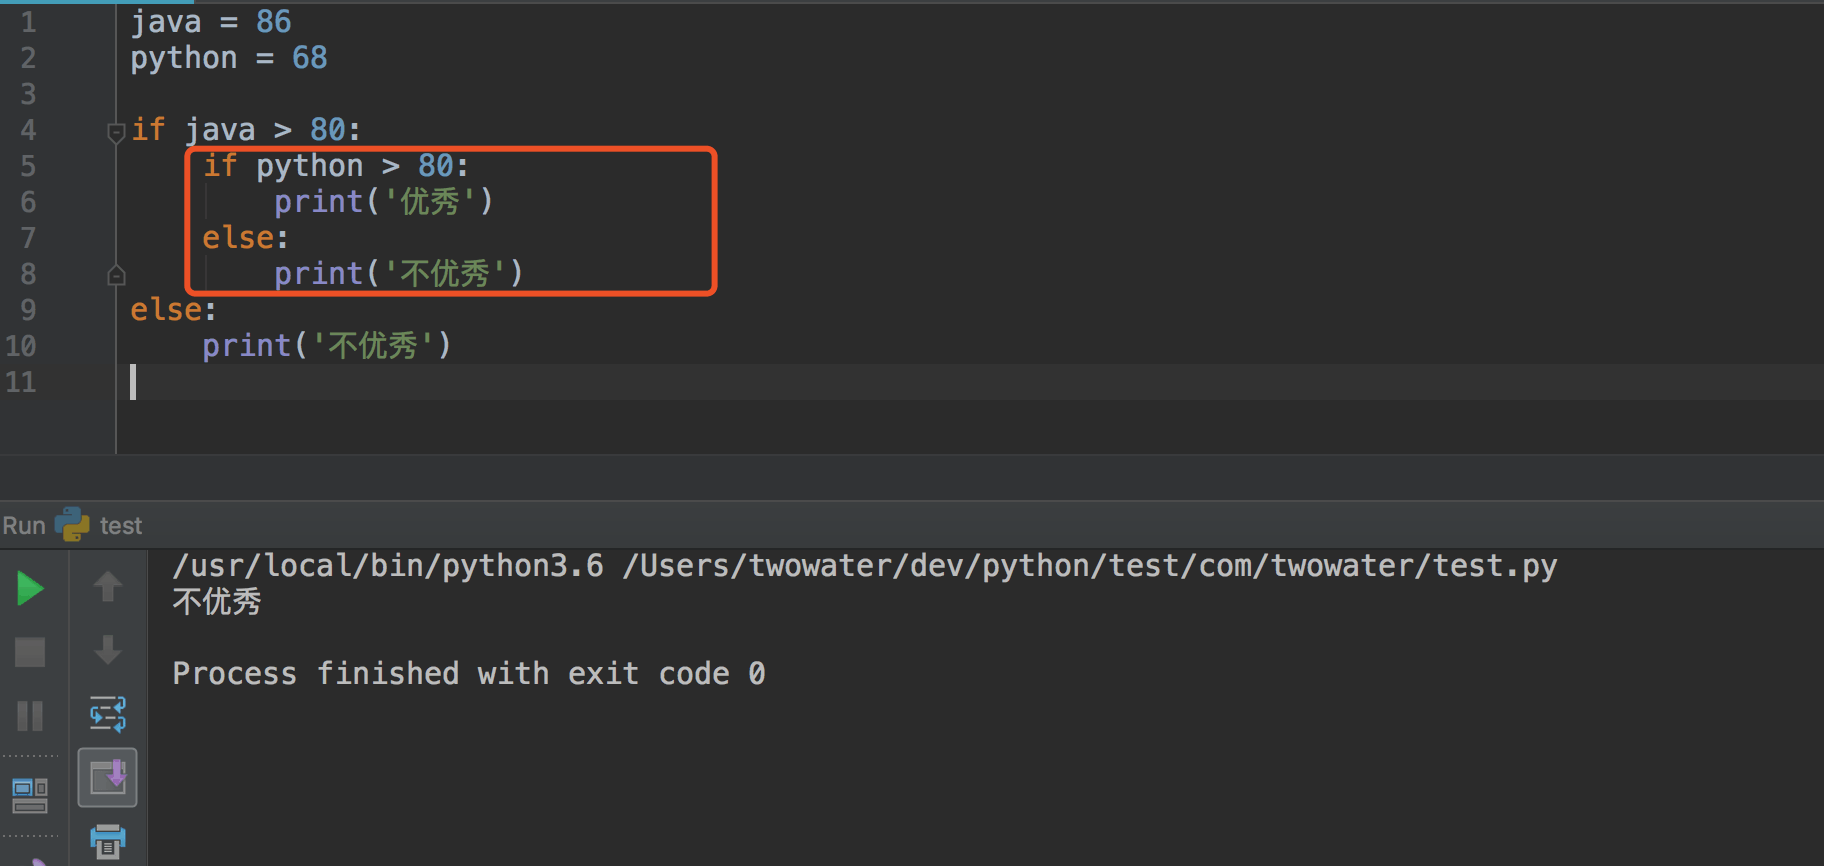Click the Restore Layout icon

pos(30,795)
